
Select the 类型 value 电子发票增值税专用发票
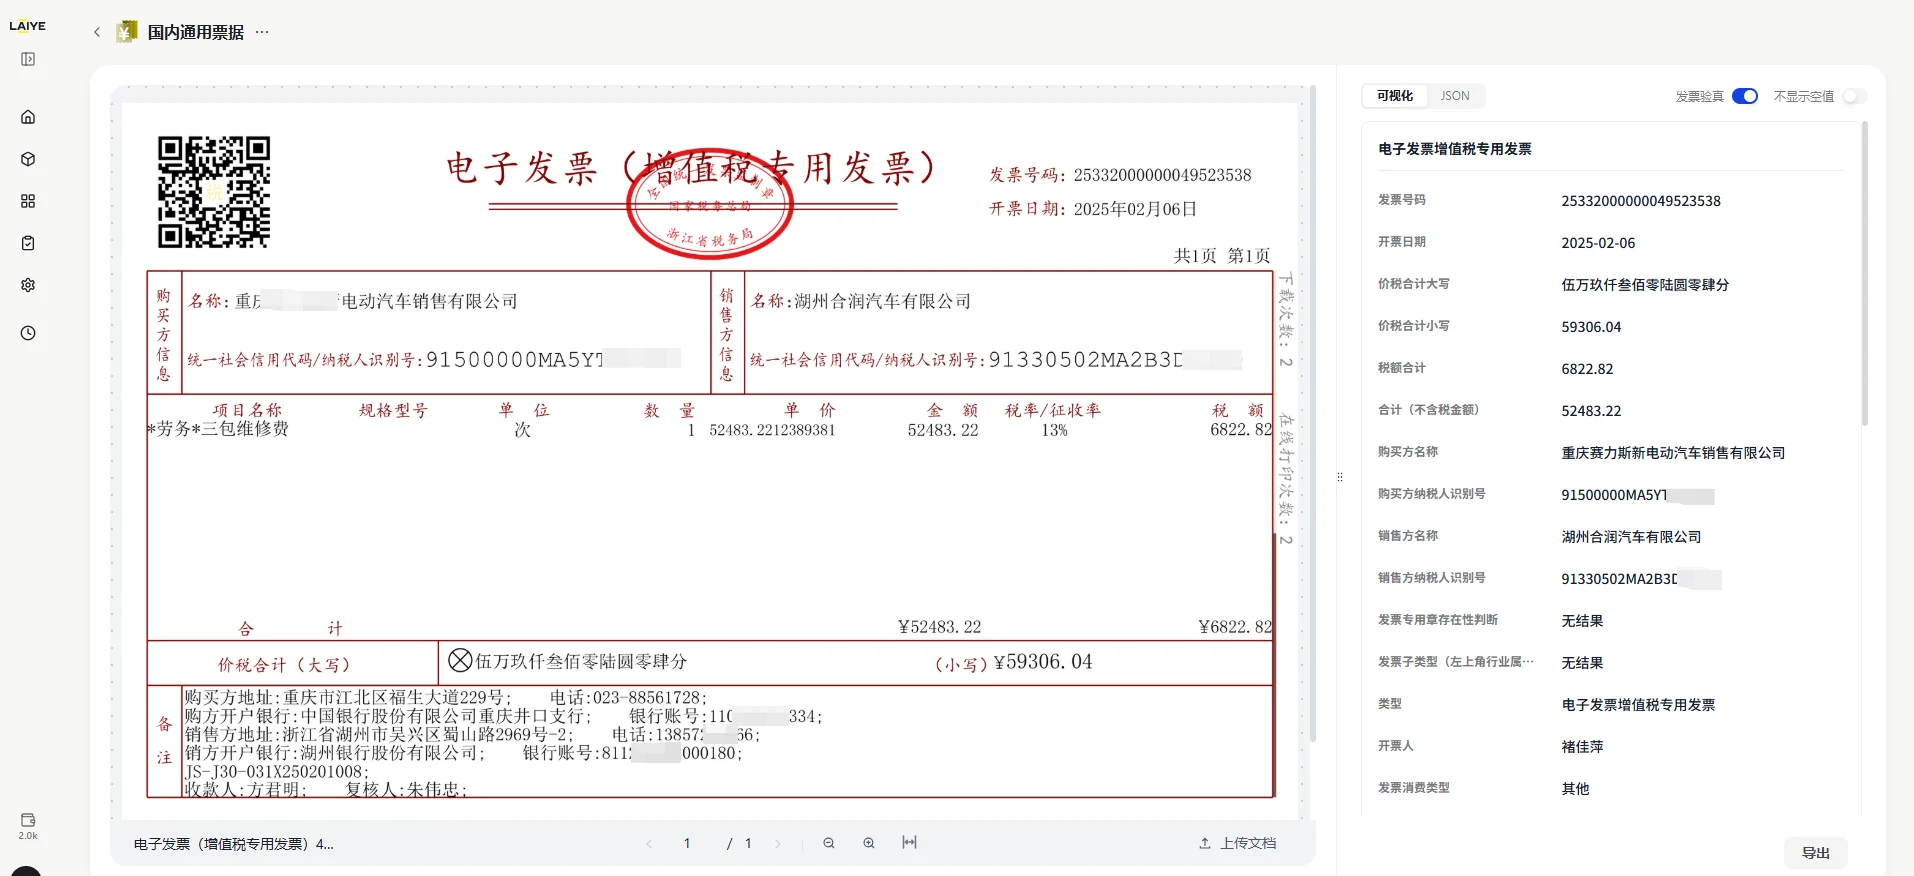point(1638,705)
